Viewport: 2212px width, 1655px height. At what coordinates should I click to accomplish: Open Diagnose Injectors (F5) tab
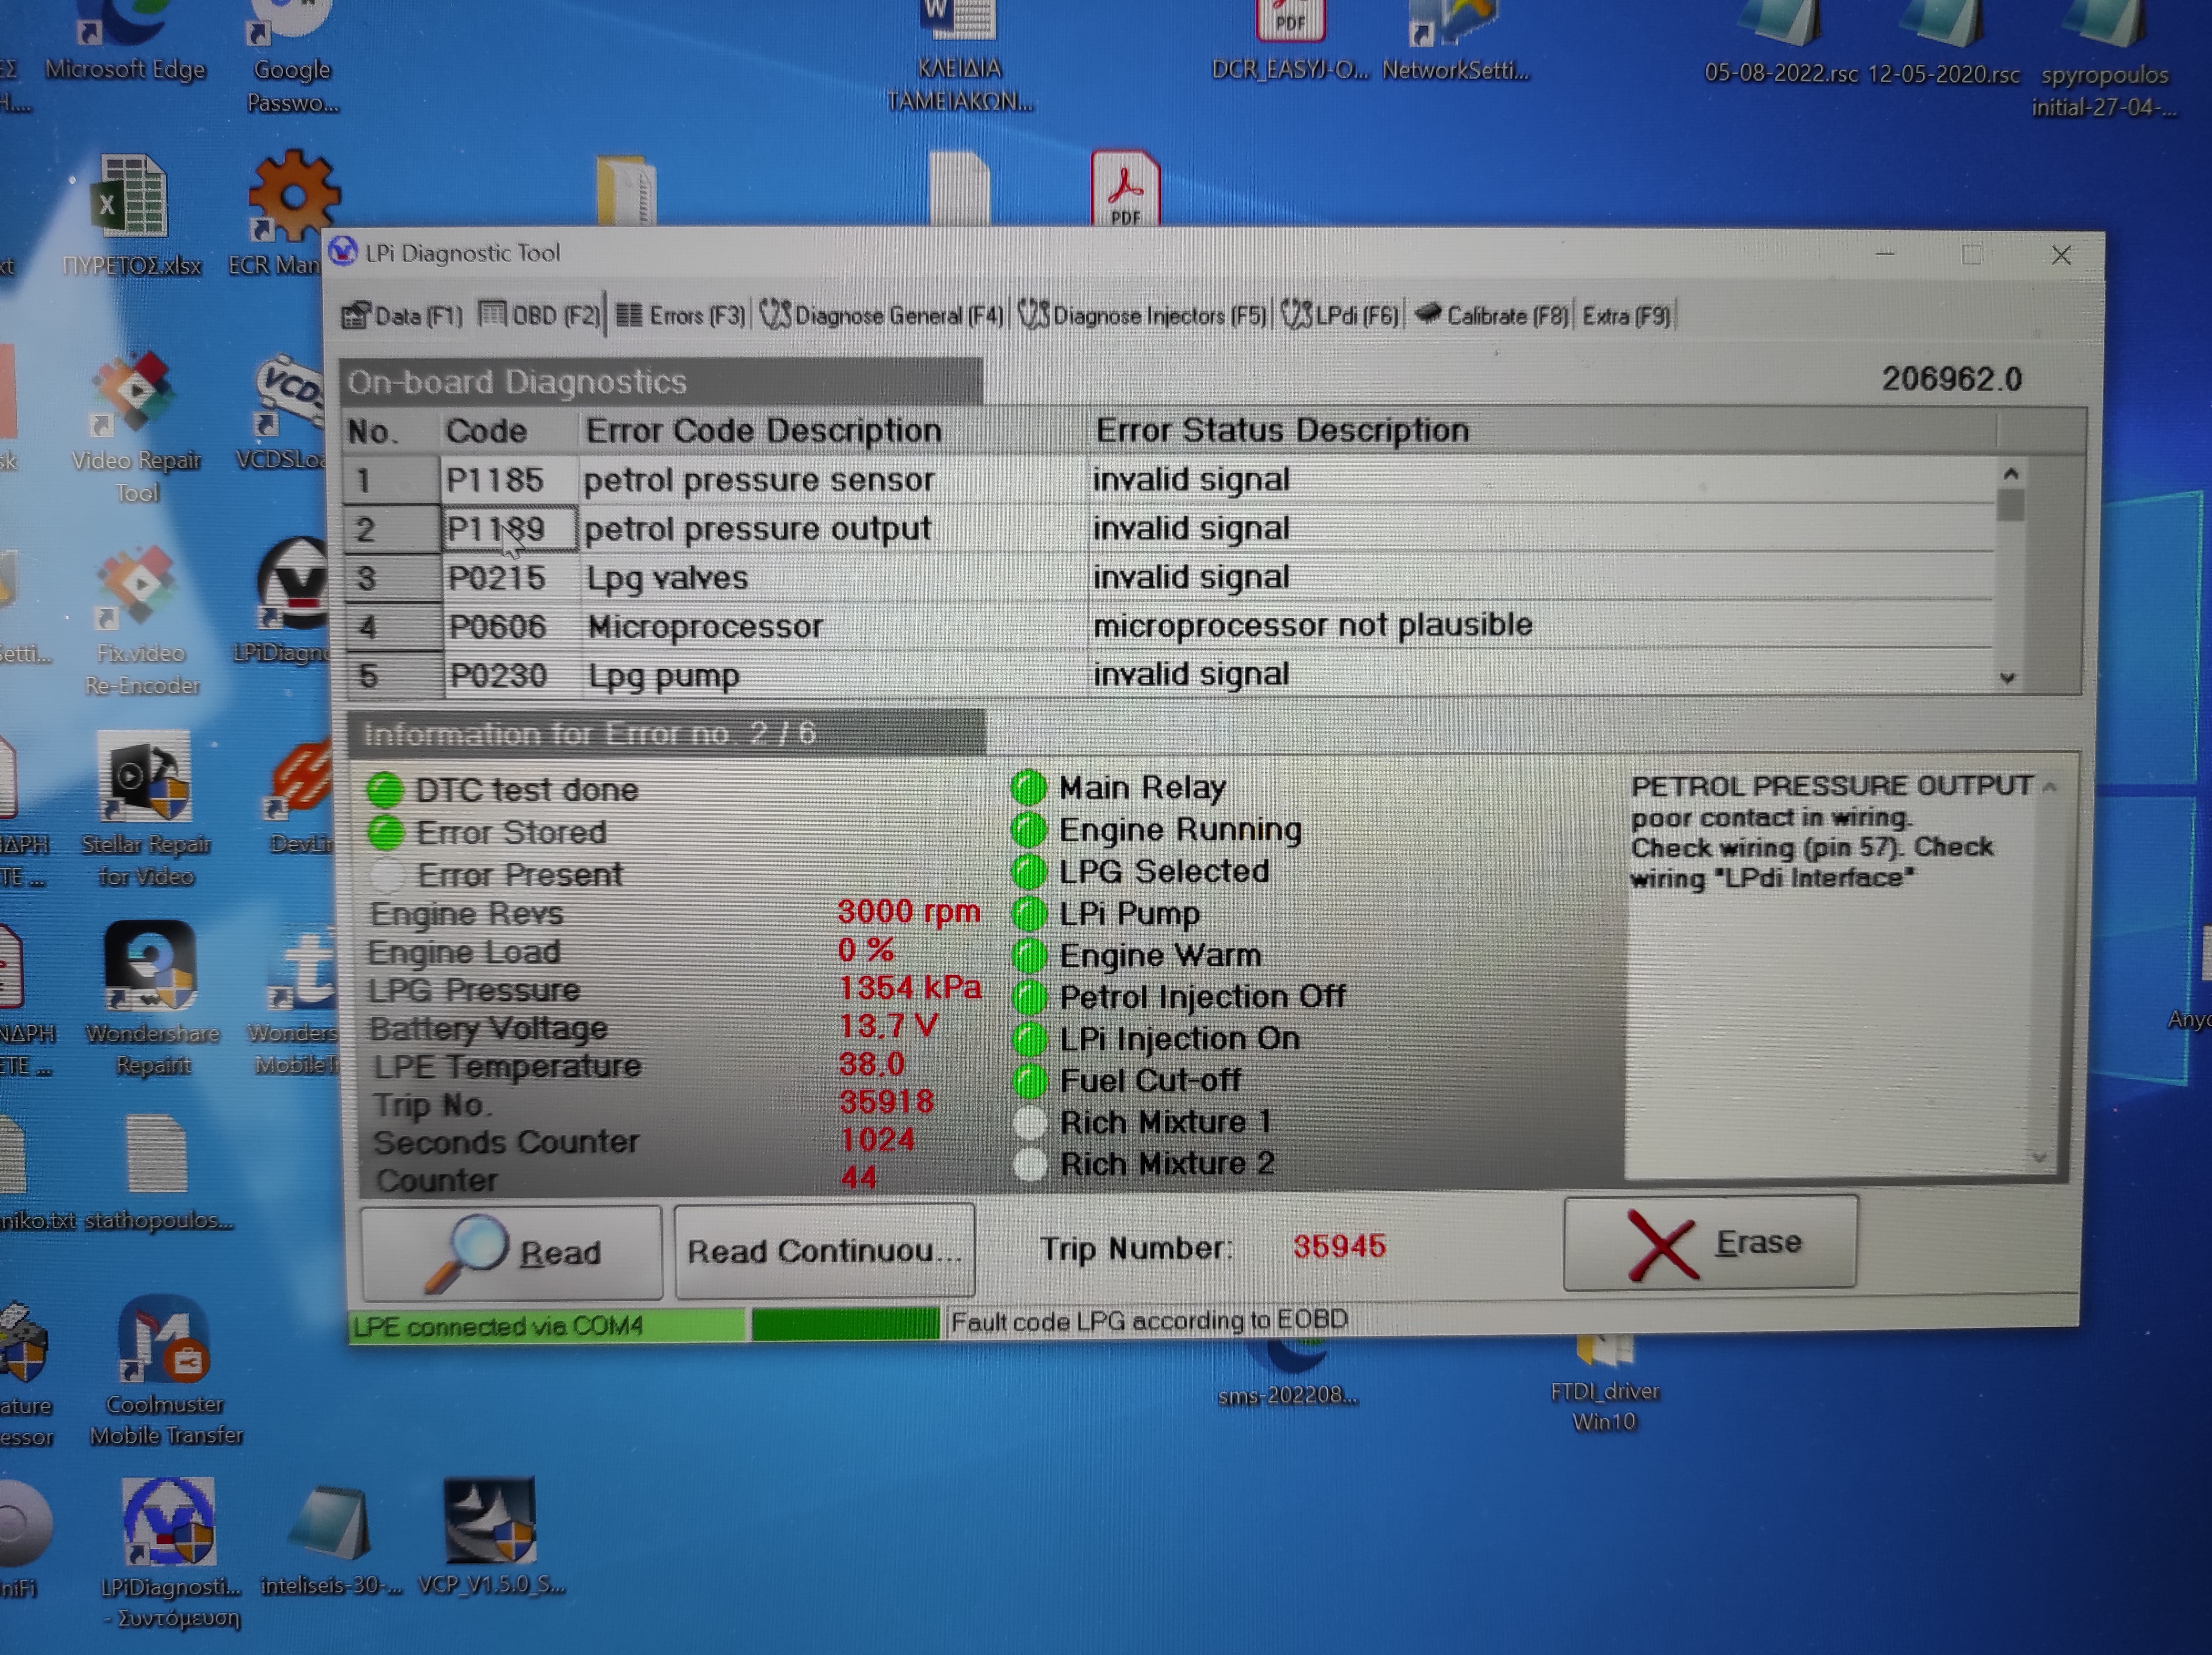[1143, 316]
